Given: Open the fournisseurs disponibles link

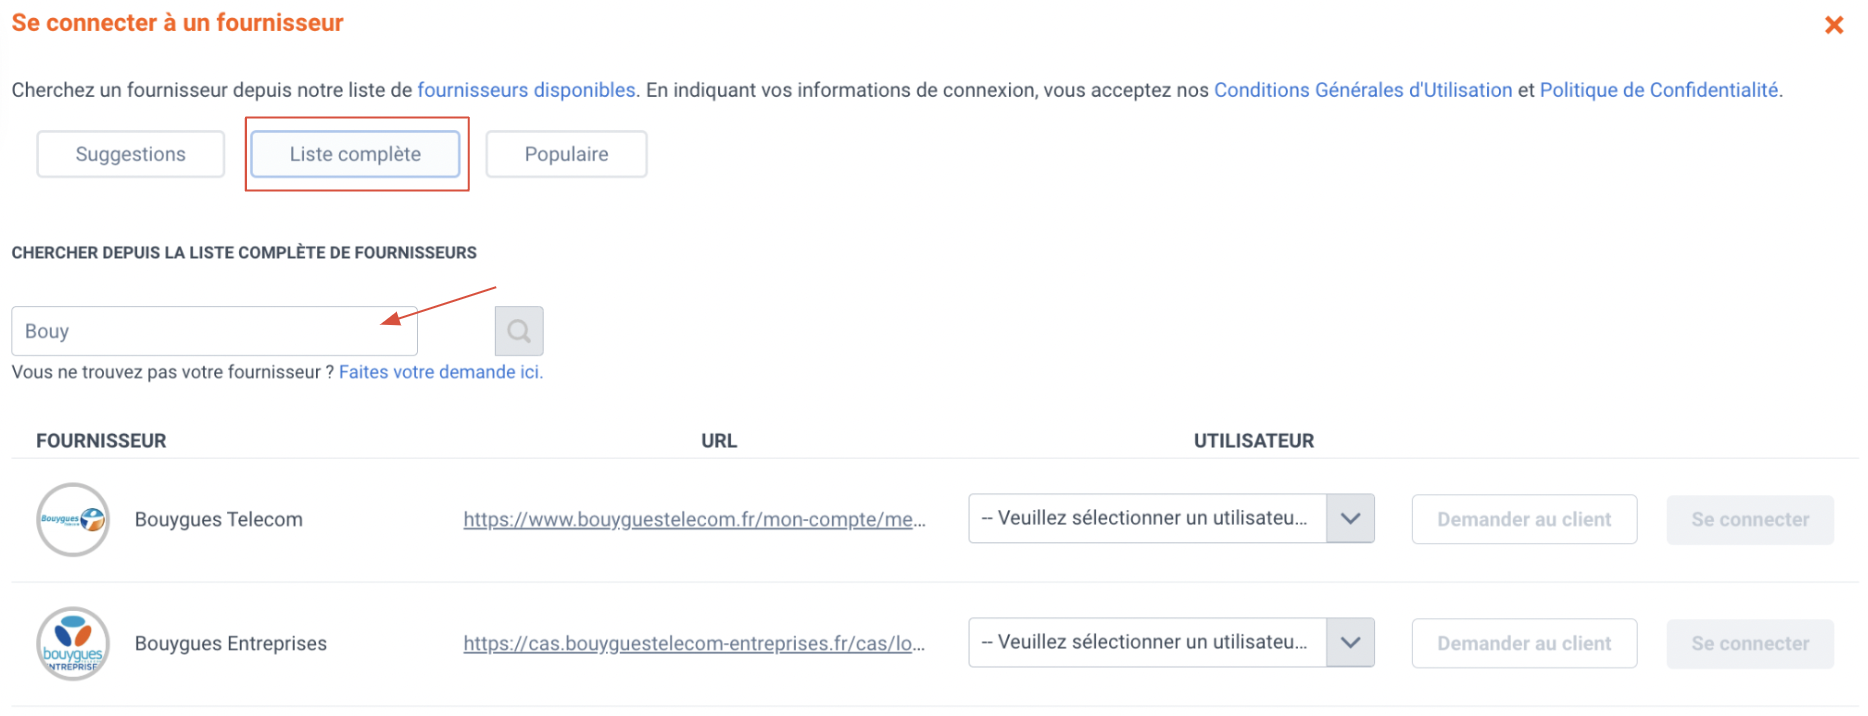Looking at the screenshot, I should tap(526, 90).
